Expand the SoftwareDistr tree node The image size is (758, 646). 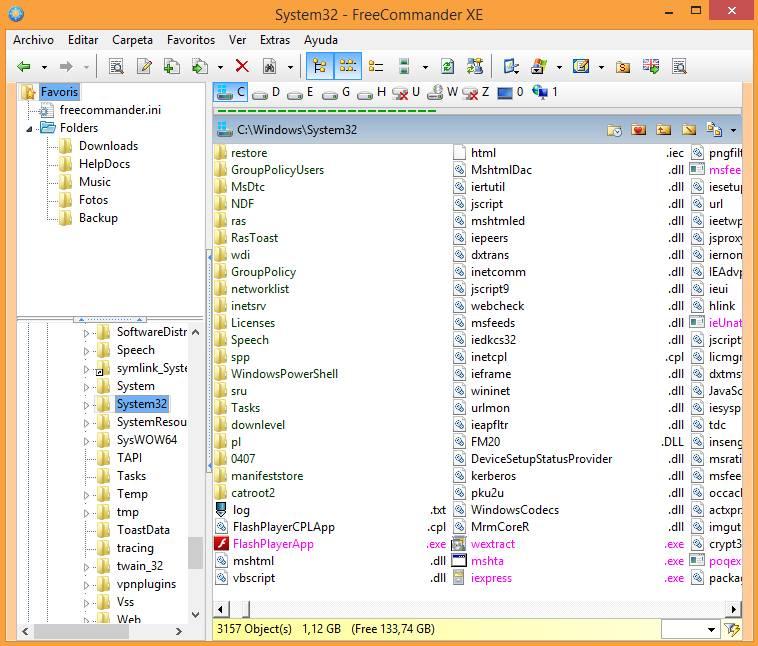point(87,333)
